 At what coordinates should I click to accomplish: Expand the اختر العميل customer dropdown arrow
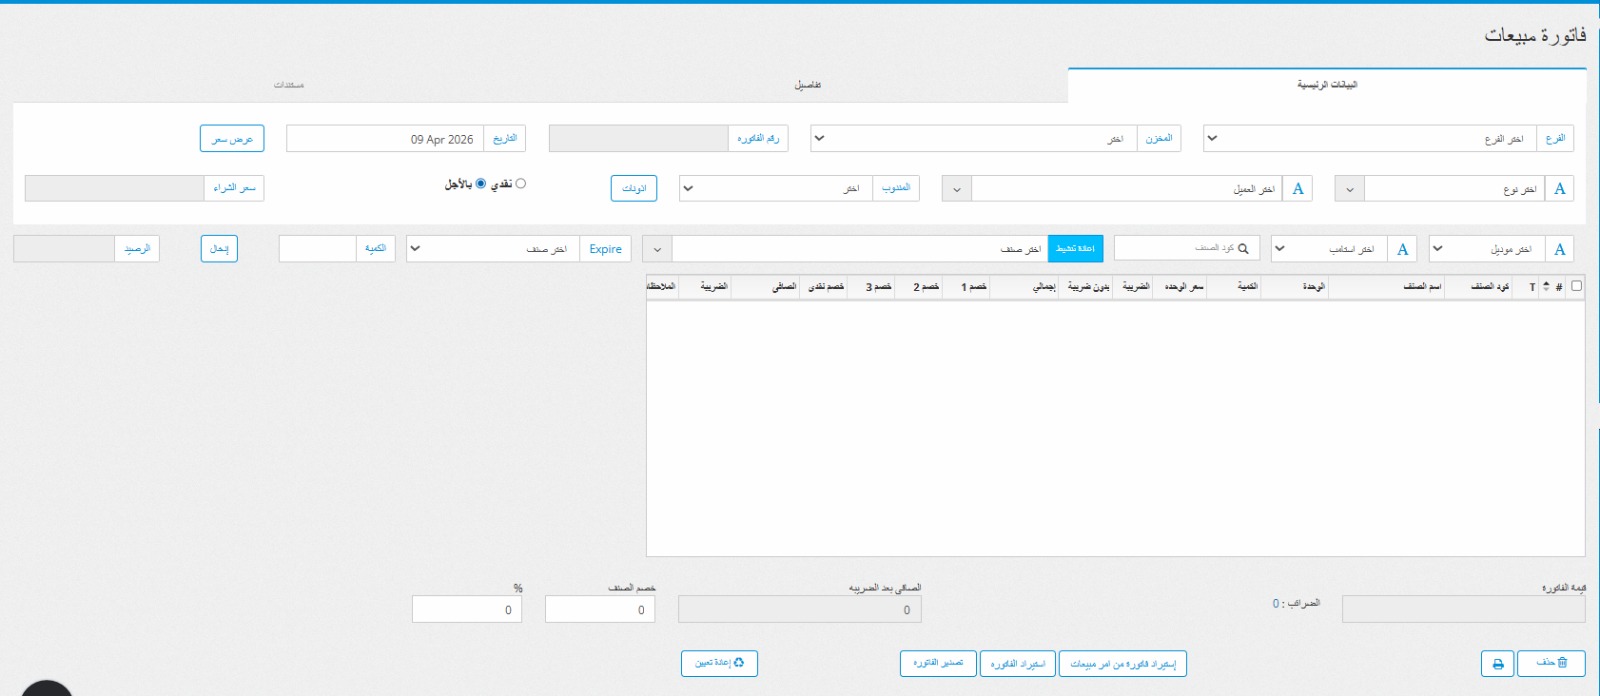coord(956,188)
